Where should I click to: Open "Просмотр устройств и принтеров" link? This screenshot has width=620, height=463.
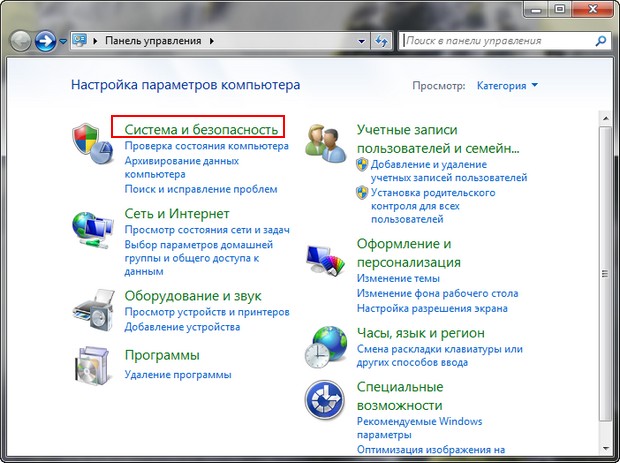207,312
